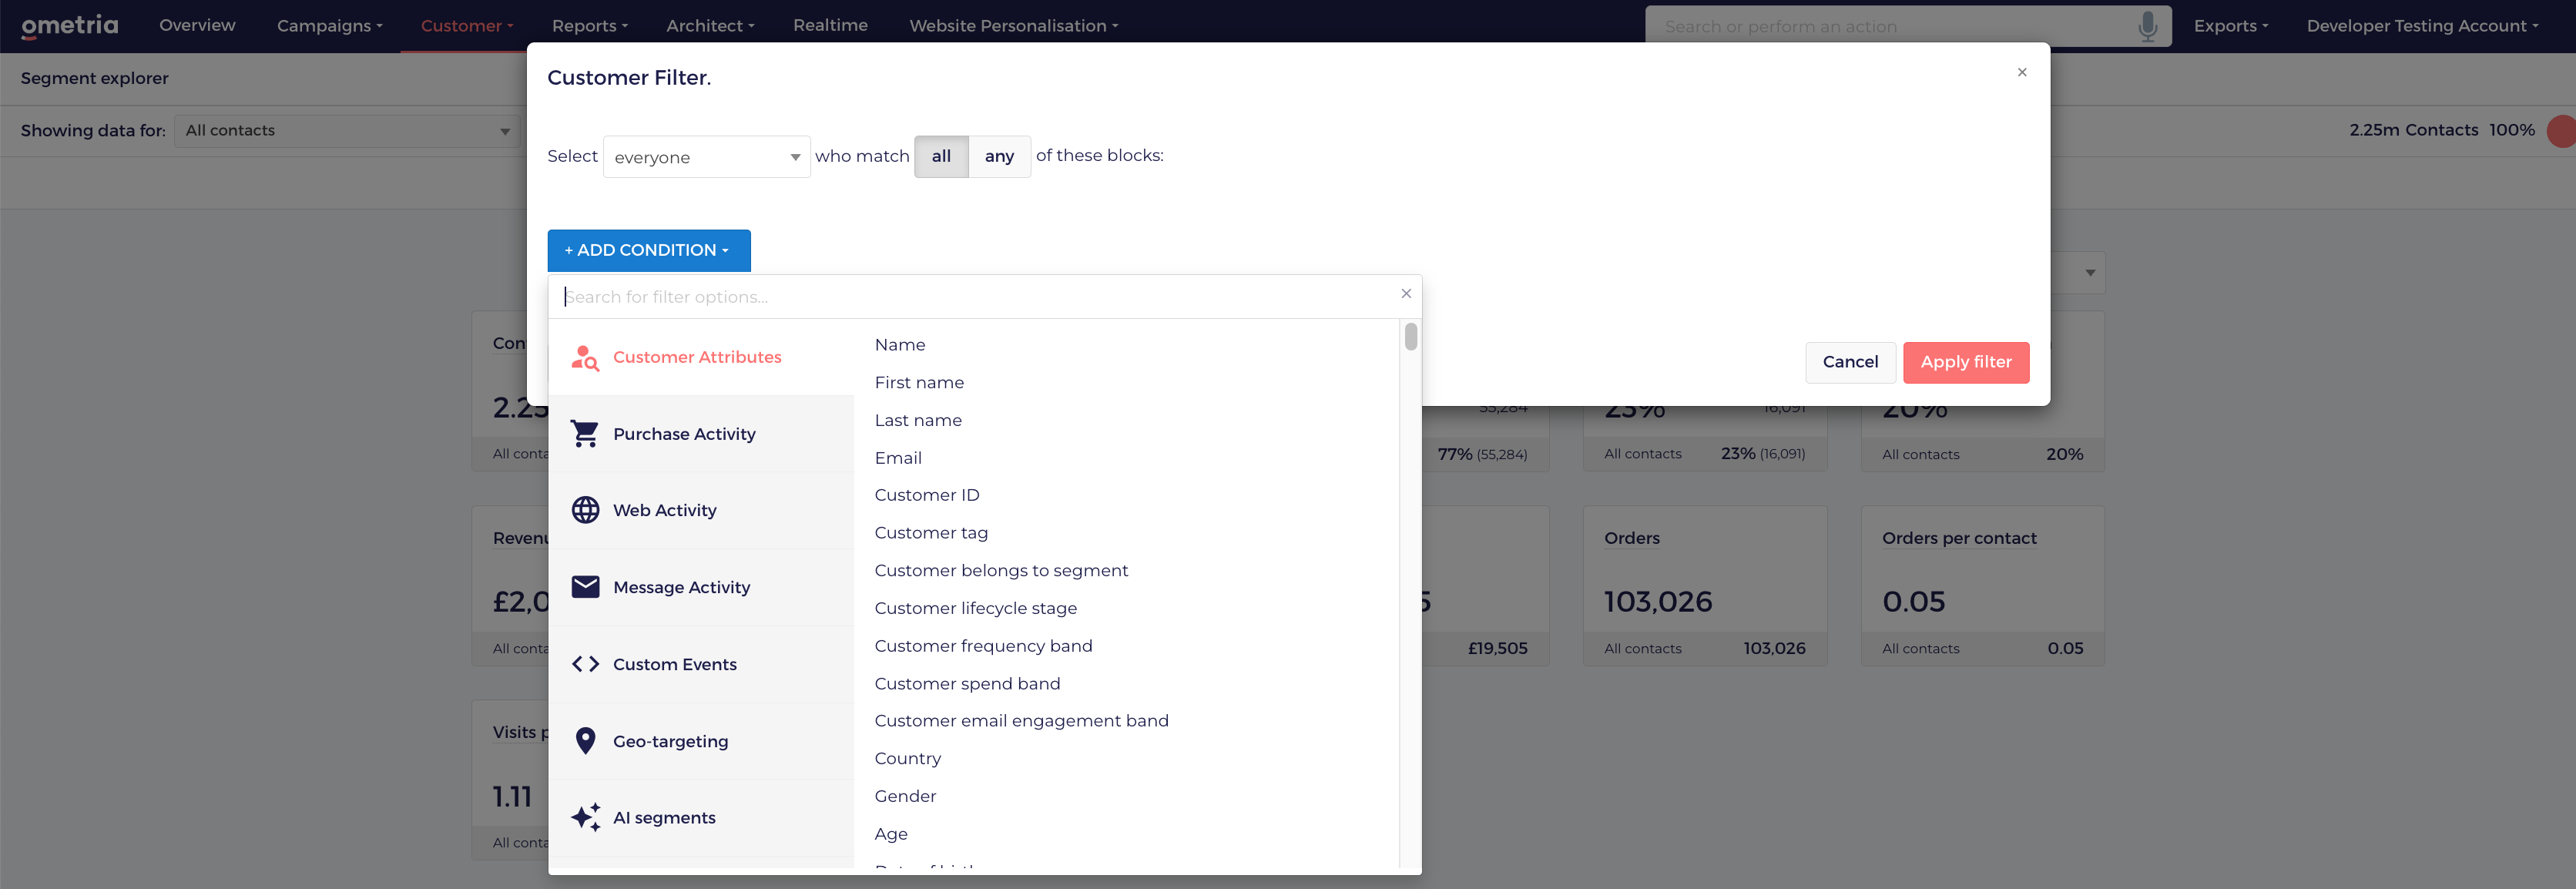Click the 'Orders per contact' card title
Viewport: 2576px width, 889px height.
[1958, 538]
